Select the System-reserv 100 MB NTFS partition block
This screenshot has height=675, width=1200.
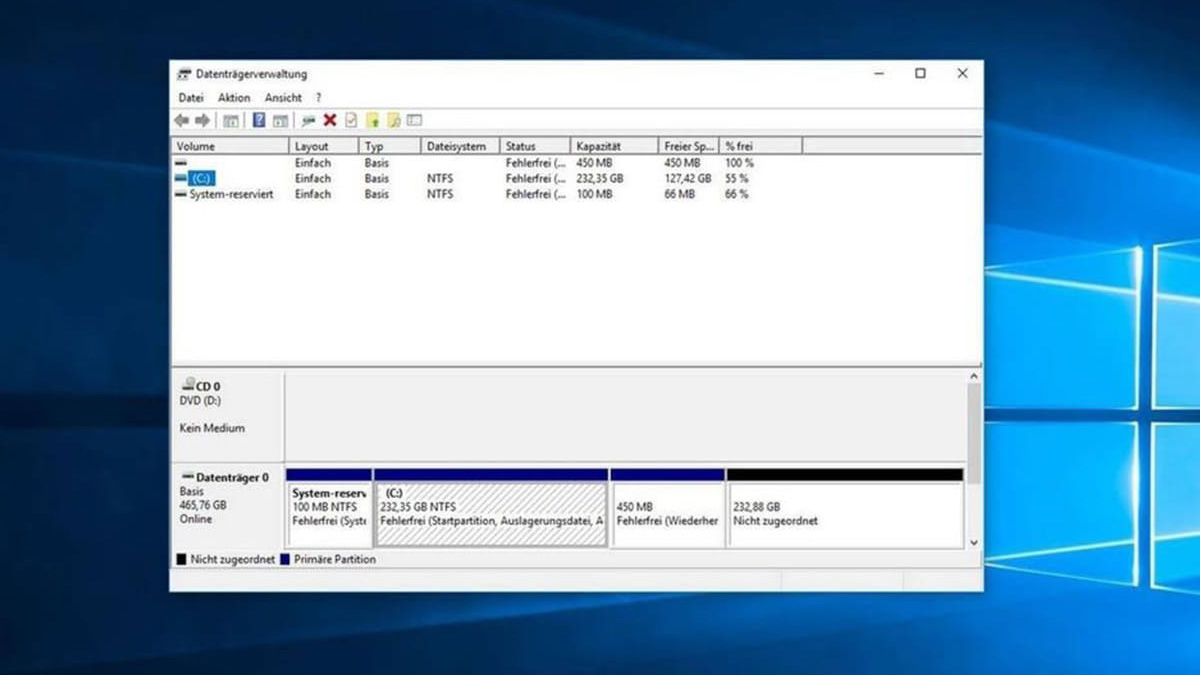(x=329, y=507)
